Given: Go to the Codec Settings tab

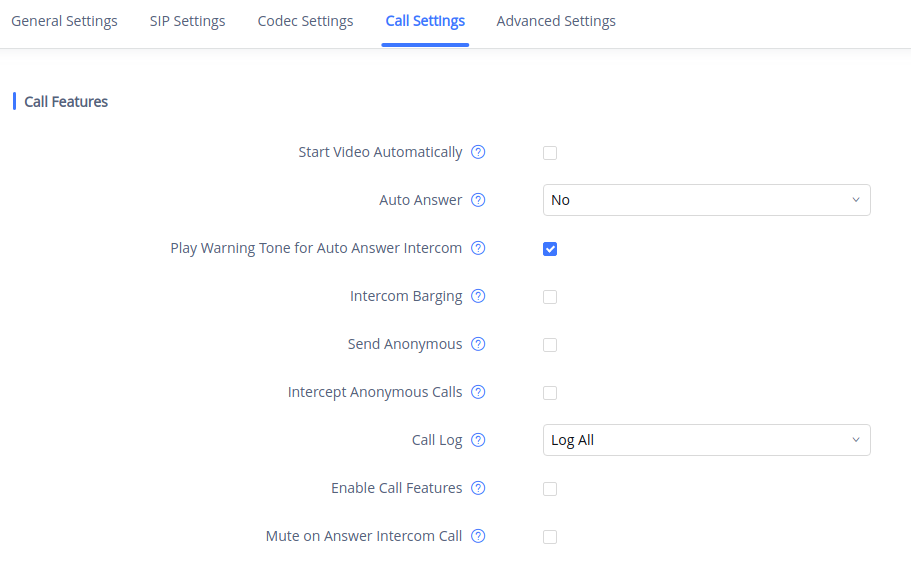Looking at the screenshot, I should pos(305,21).
